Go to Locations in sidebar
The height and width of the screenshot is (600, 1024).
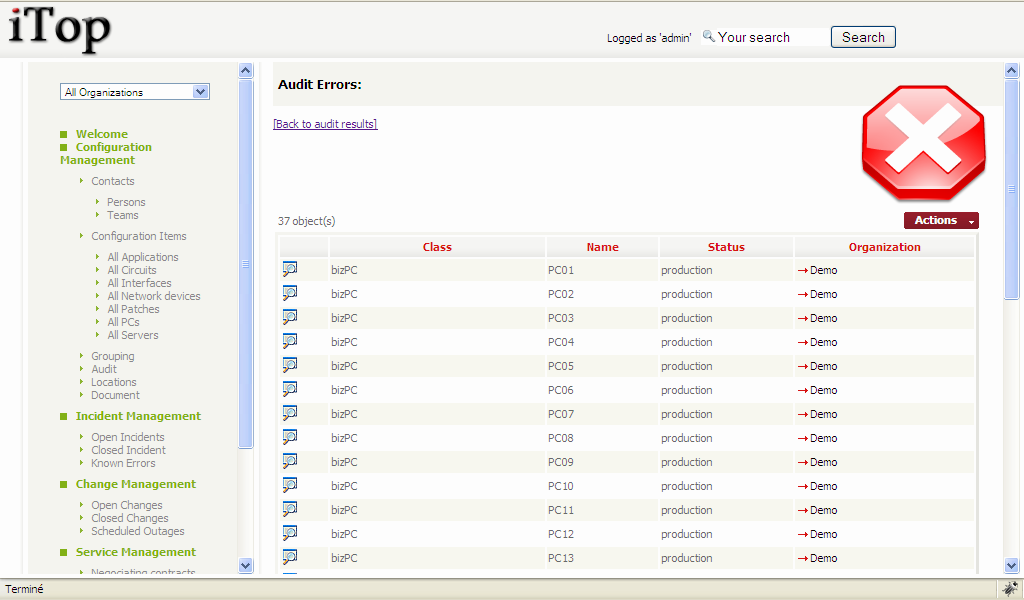[x=114, y=382]
